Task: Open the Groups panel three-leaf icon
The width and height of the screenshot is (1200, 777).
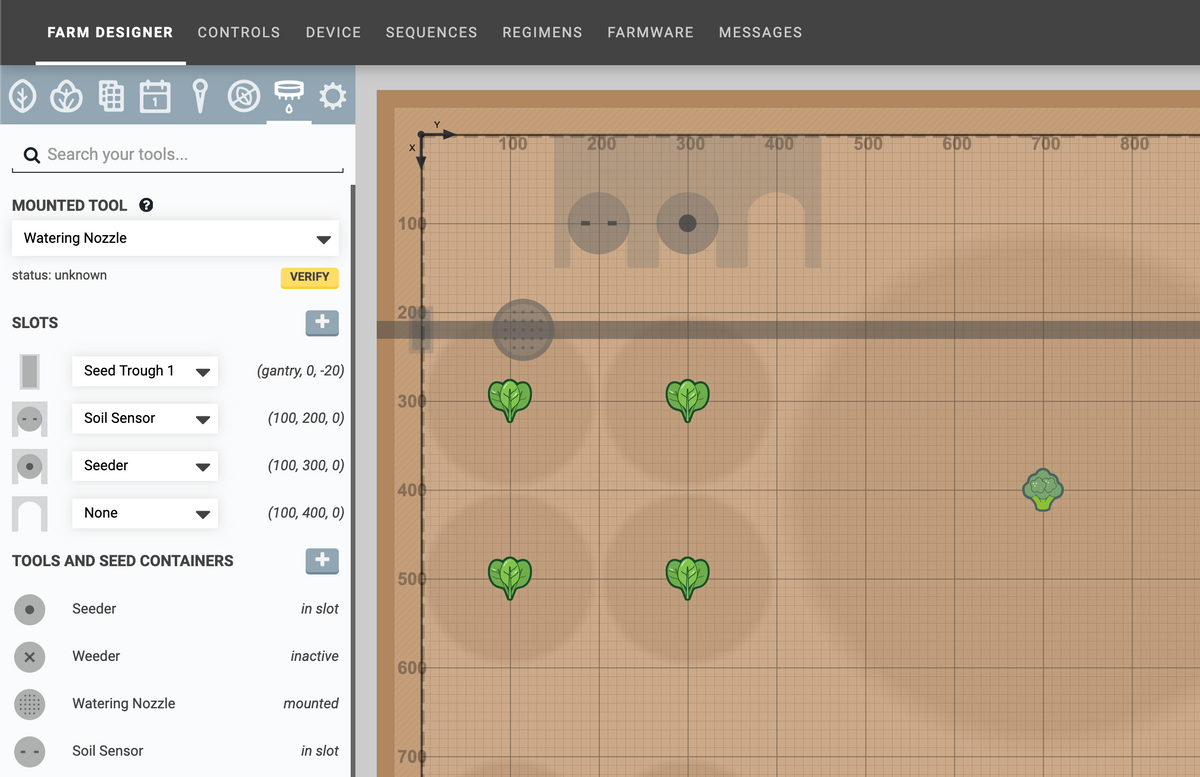Action: pos(67,96)
